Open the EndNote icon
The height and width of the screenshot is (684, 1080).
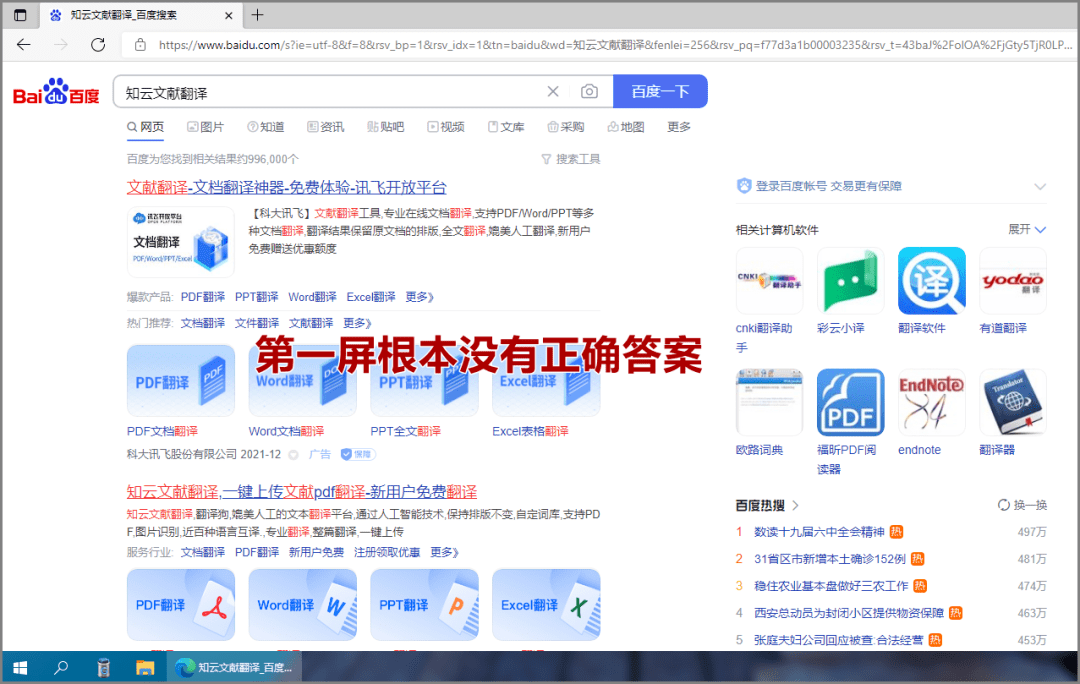(x=932, y=403)
